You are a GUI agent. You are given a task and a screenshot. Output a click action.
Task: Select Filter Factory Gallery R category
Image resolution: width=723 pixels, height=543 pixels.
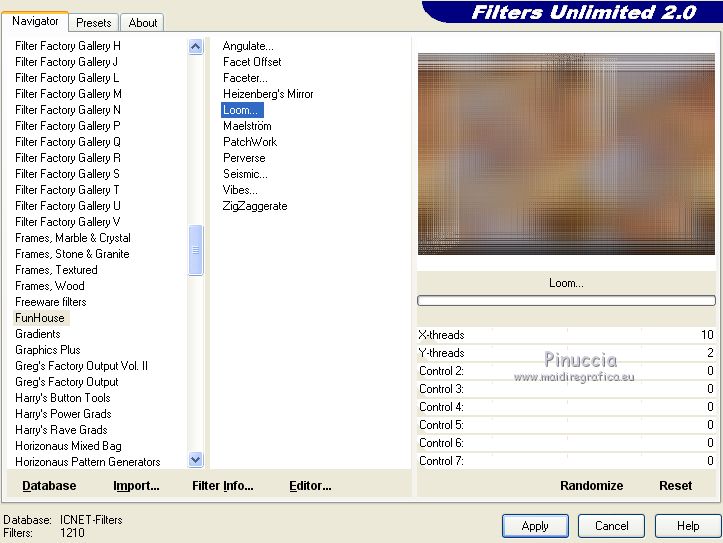(x=68, y=158)
